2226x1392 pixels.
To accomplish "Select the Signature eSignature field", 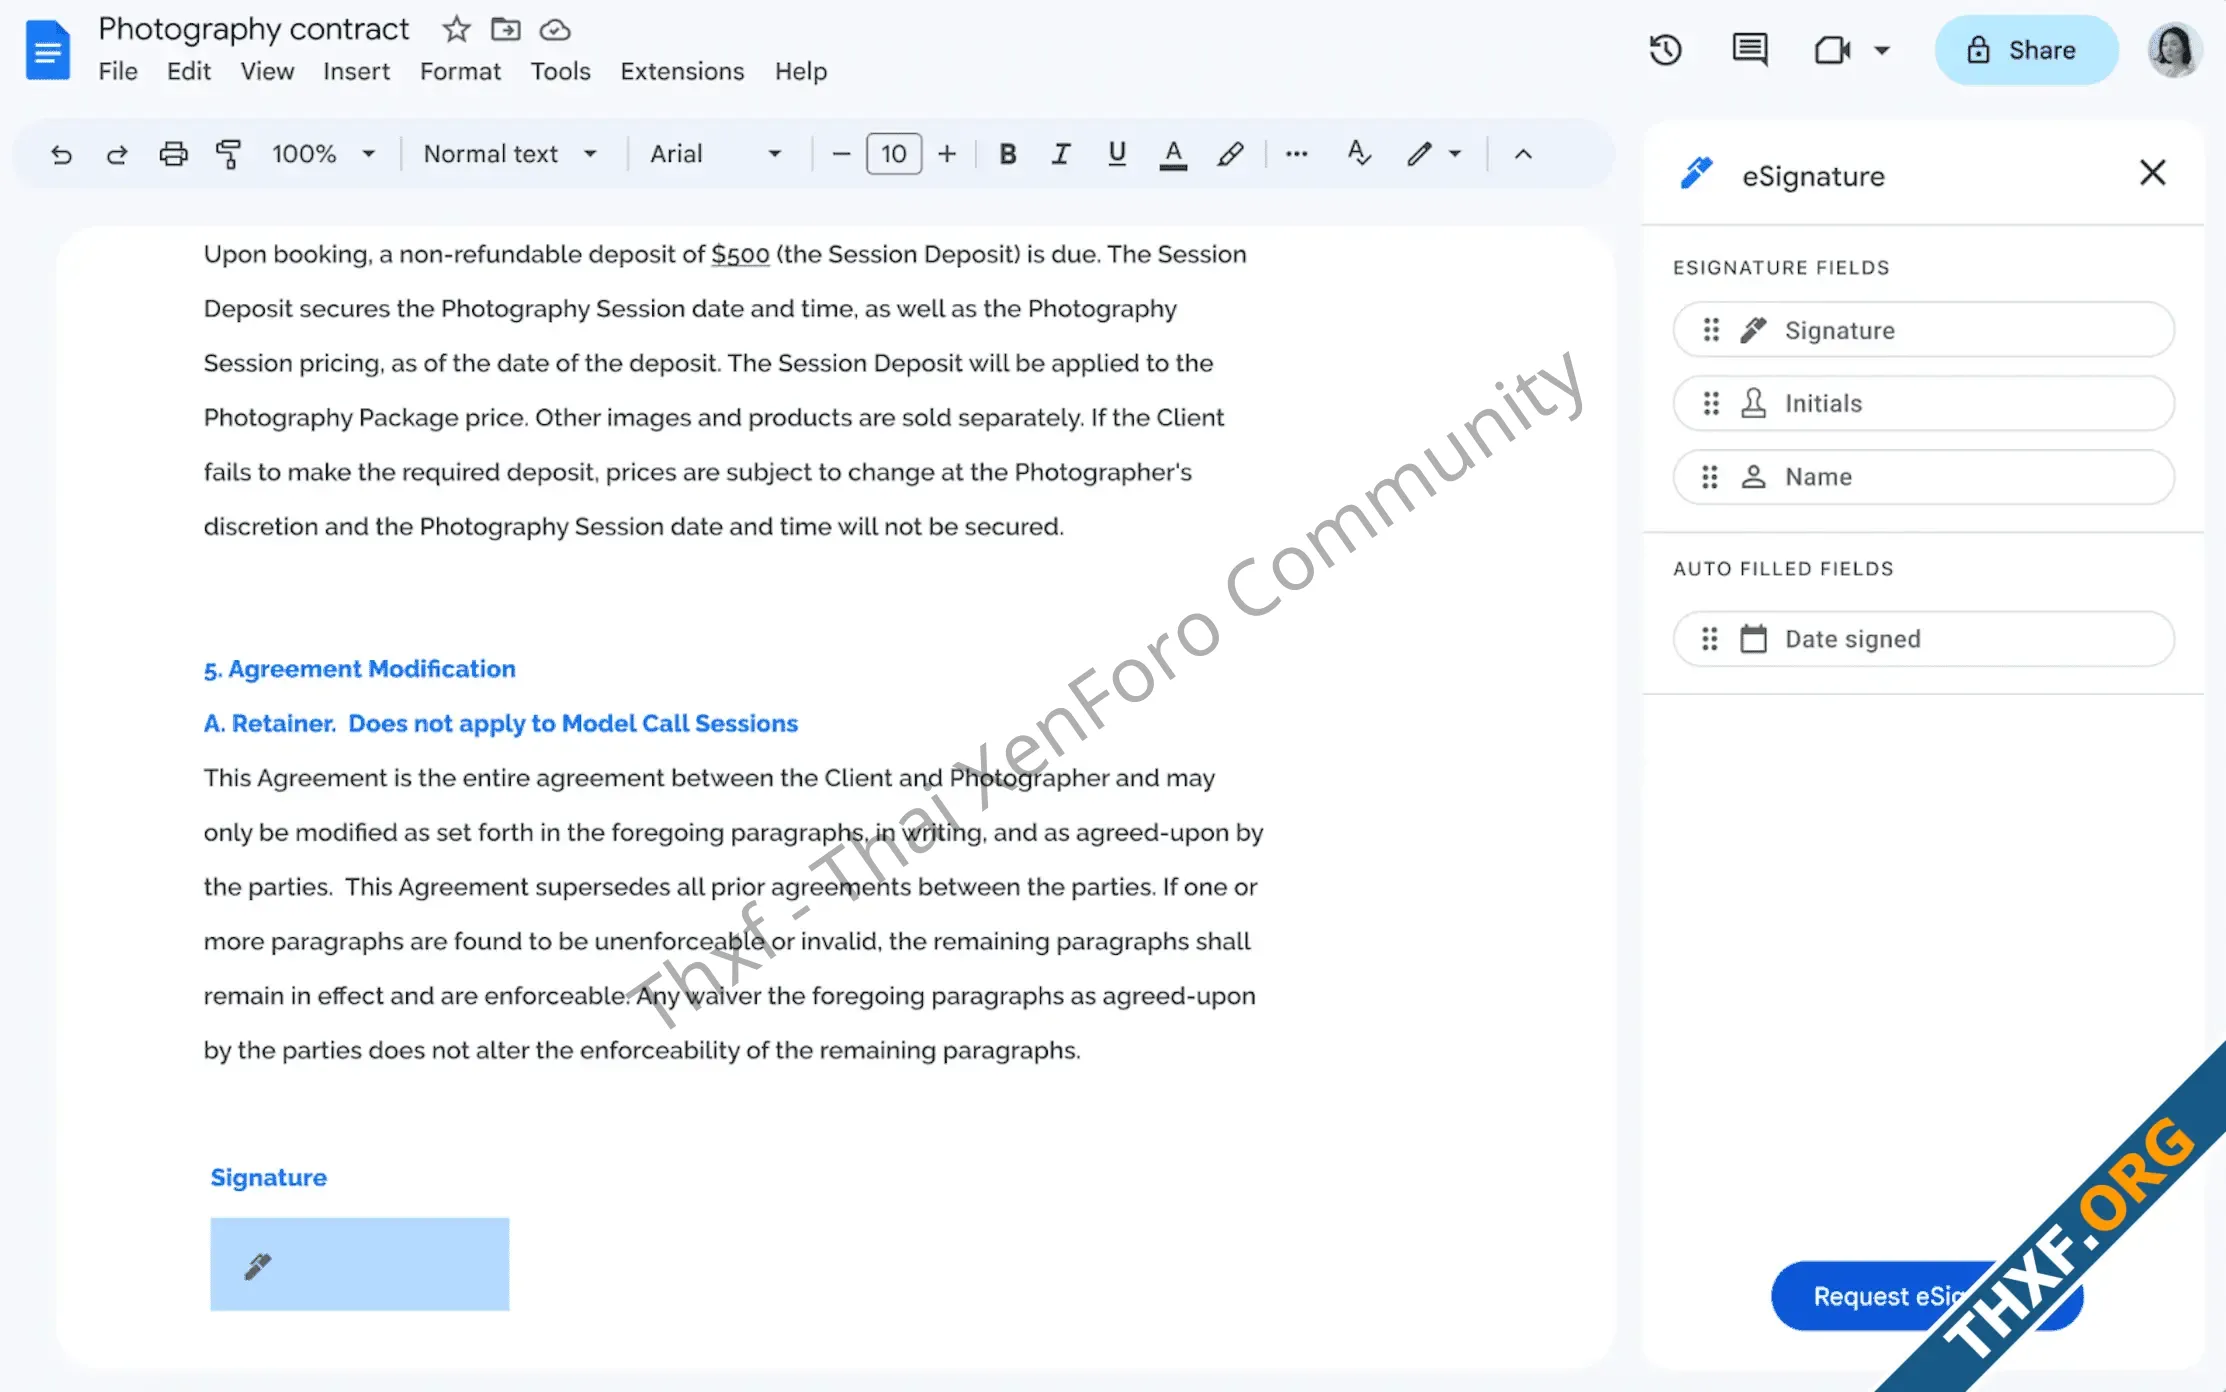I will [1923, 330].
